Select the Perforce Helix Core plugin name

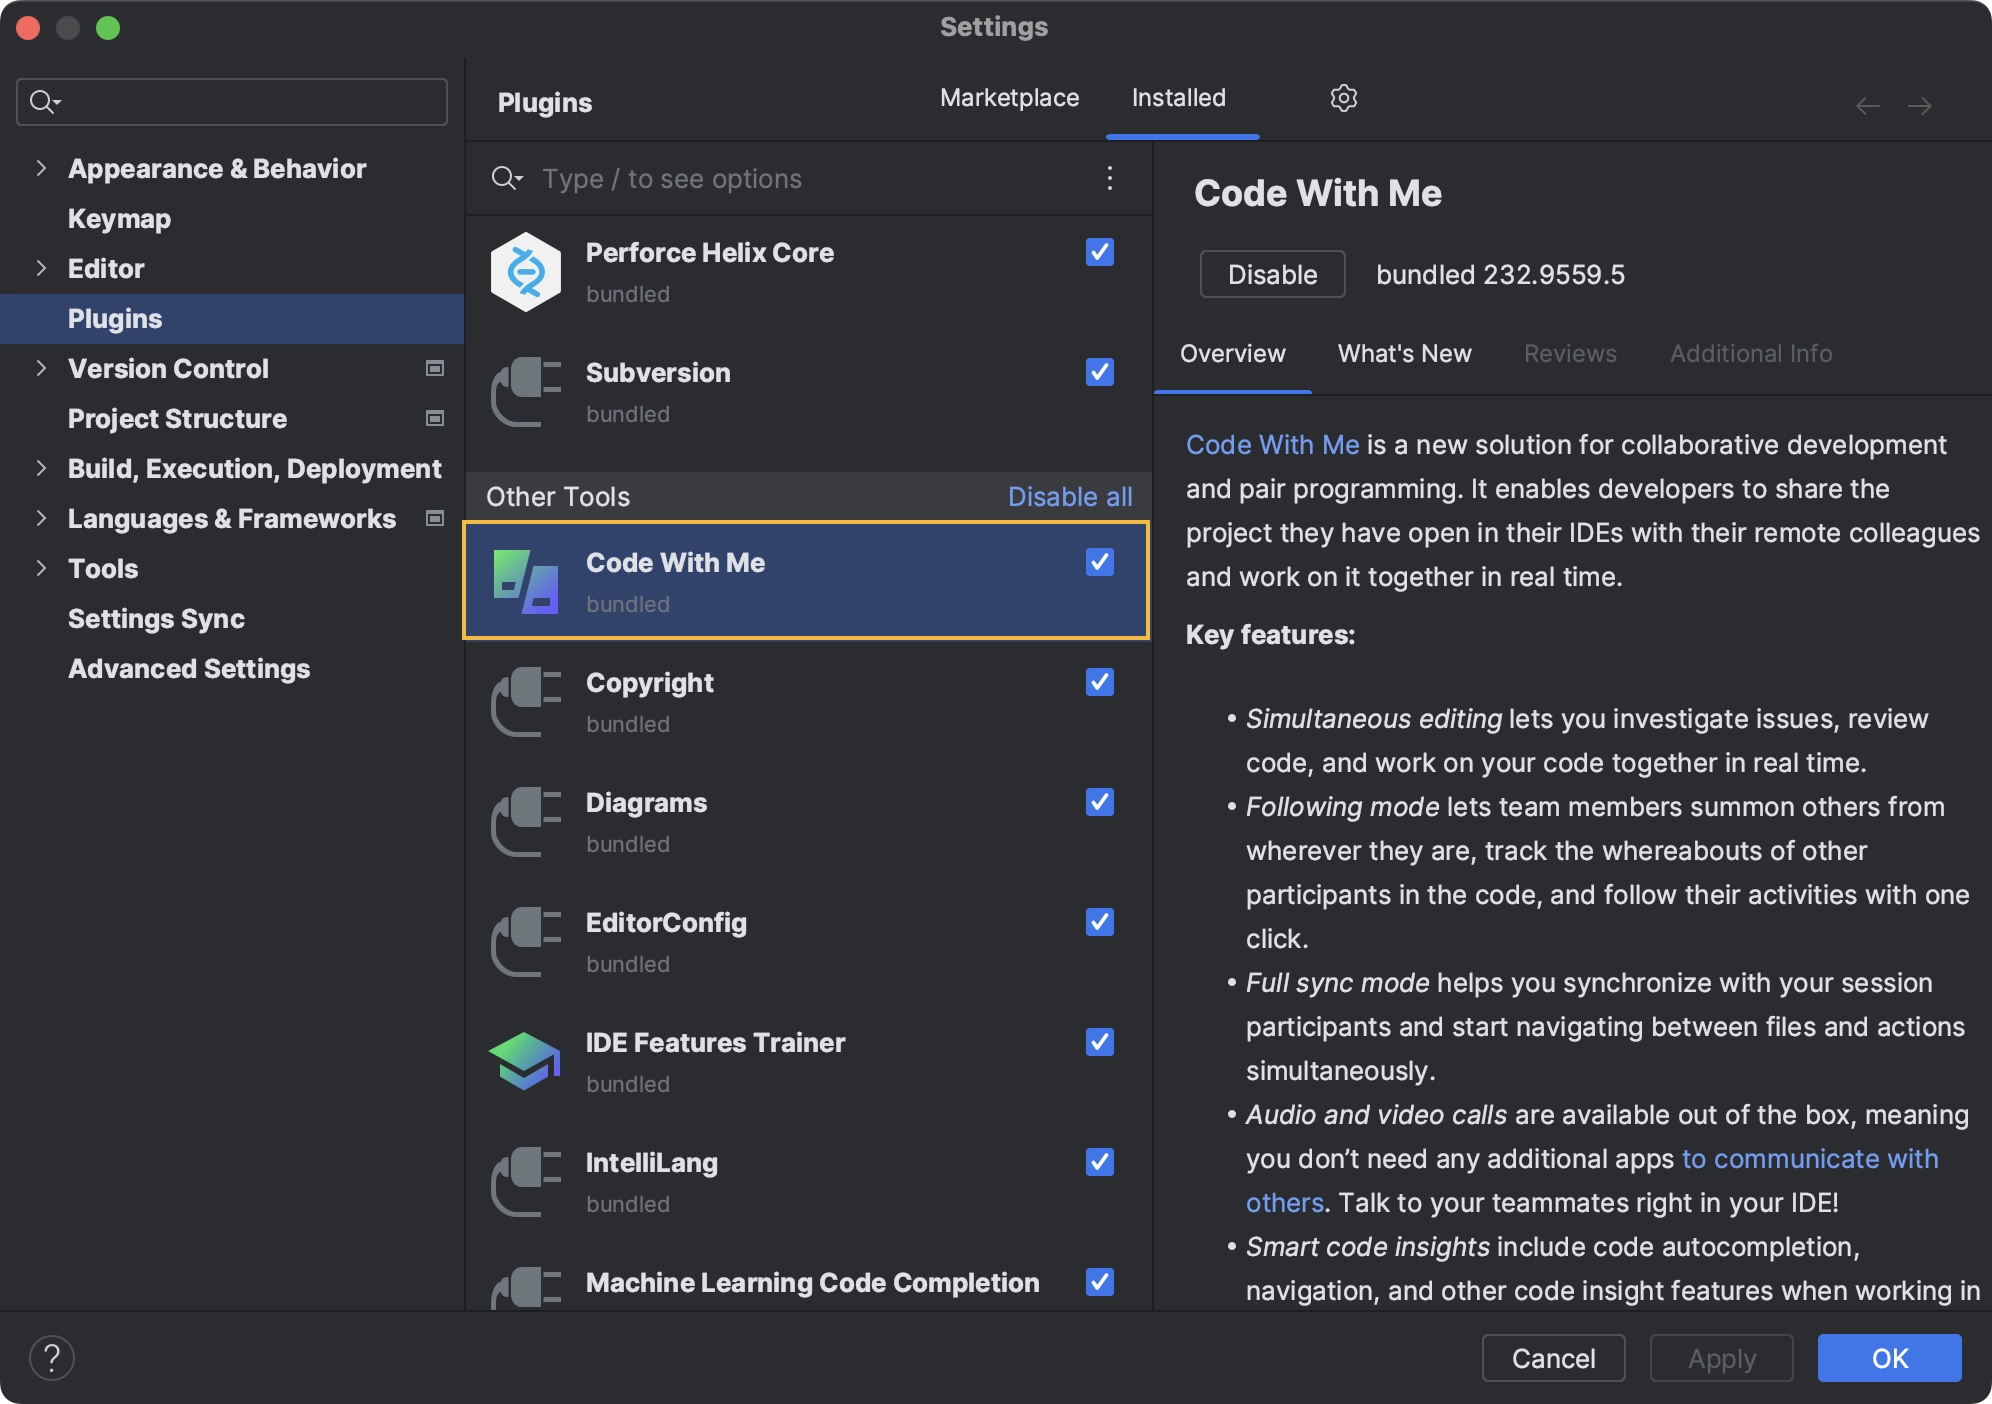click(x=709, y=253)
